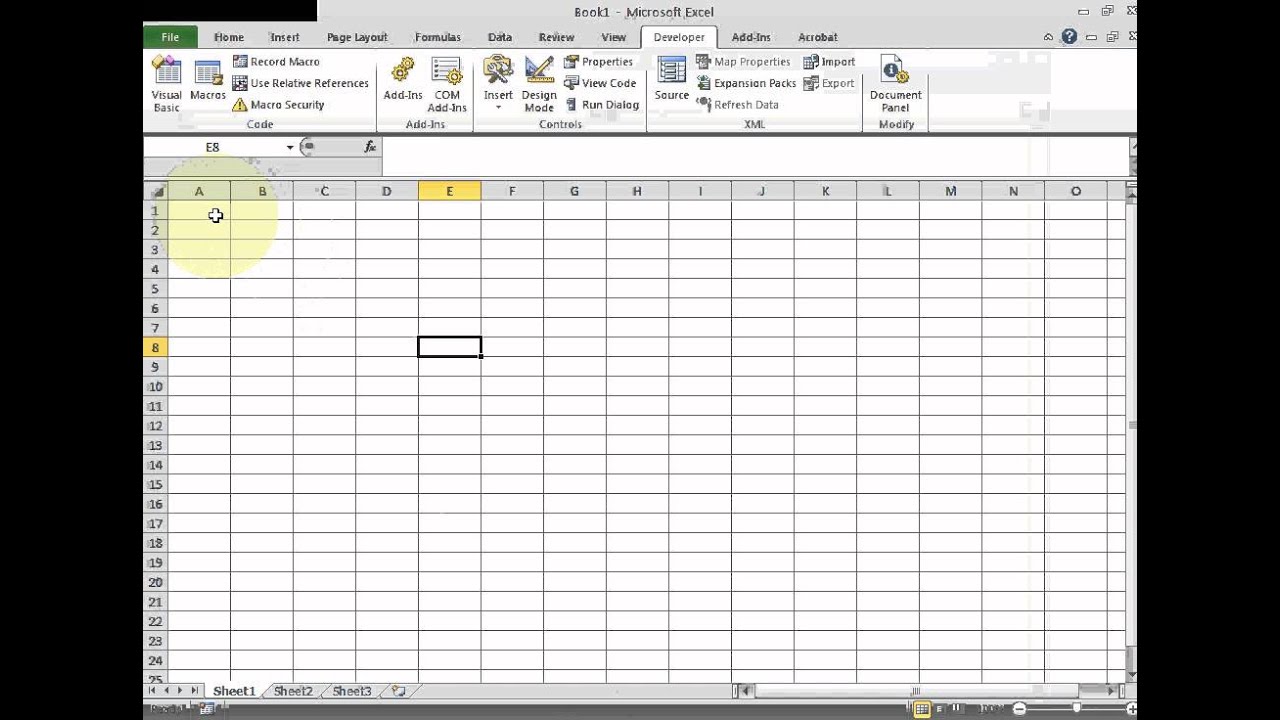Go to last sheet navigation arrow
Screen dimensions: 1280x720
(x=193, y=691)
